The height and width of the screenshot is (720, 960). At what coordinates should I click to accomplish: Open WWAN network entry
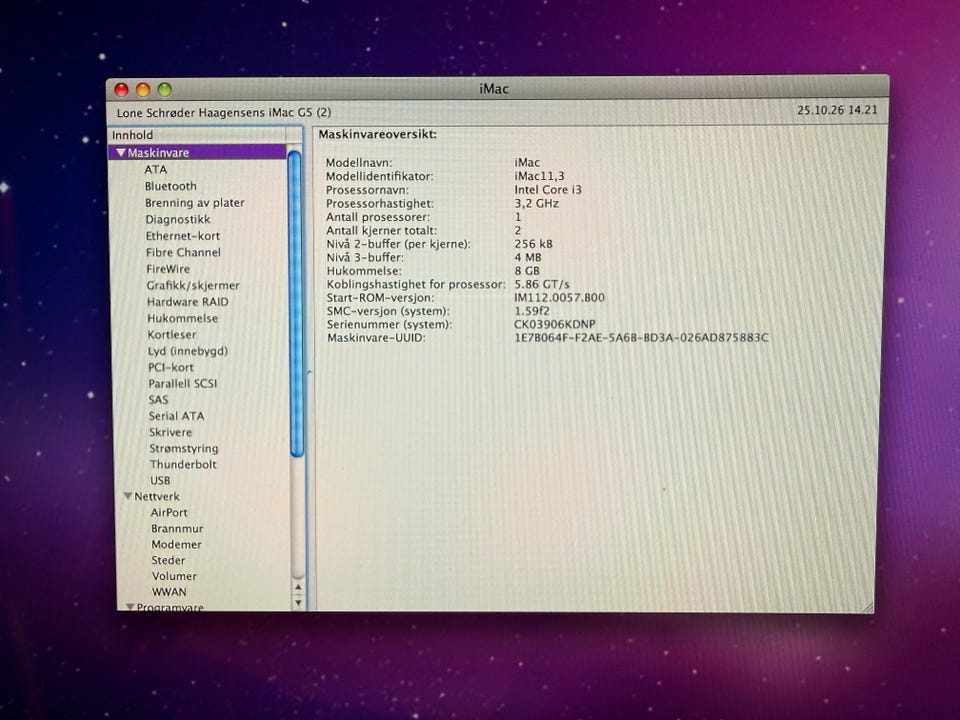pyautogui.click(x=169, y=592)
